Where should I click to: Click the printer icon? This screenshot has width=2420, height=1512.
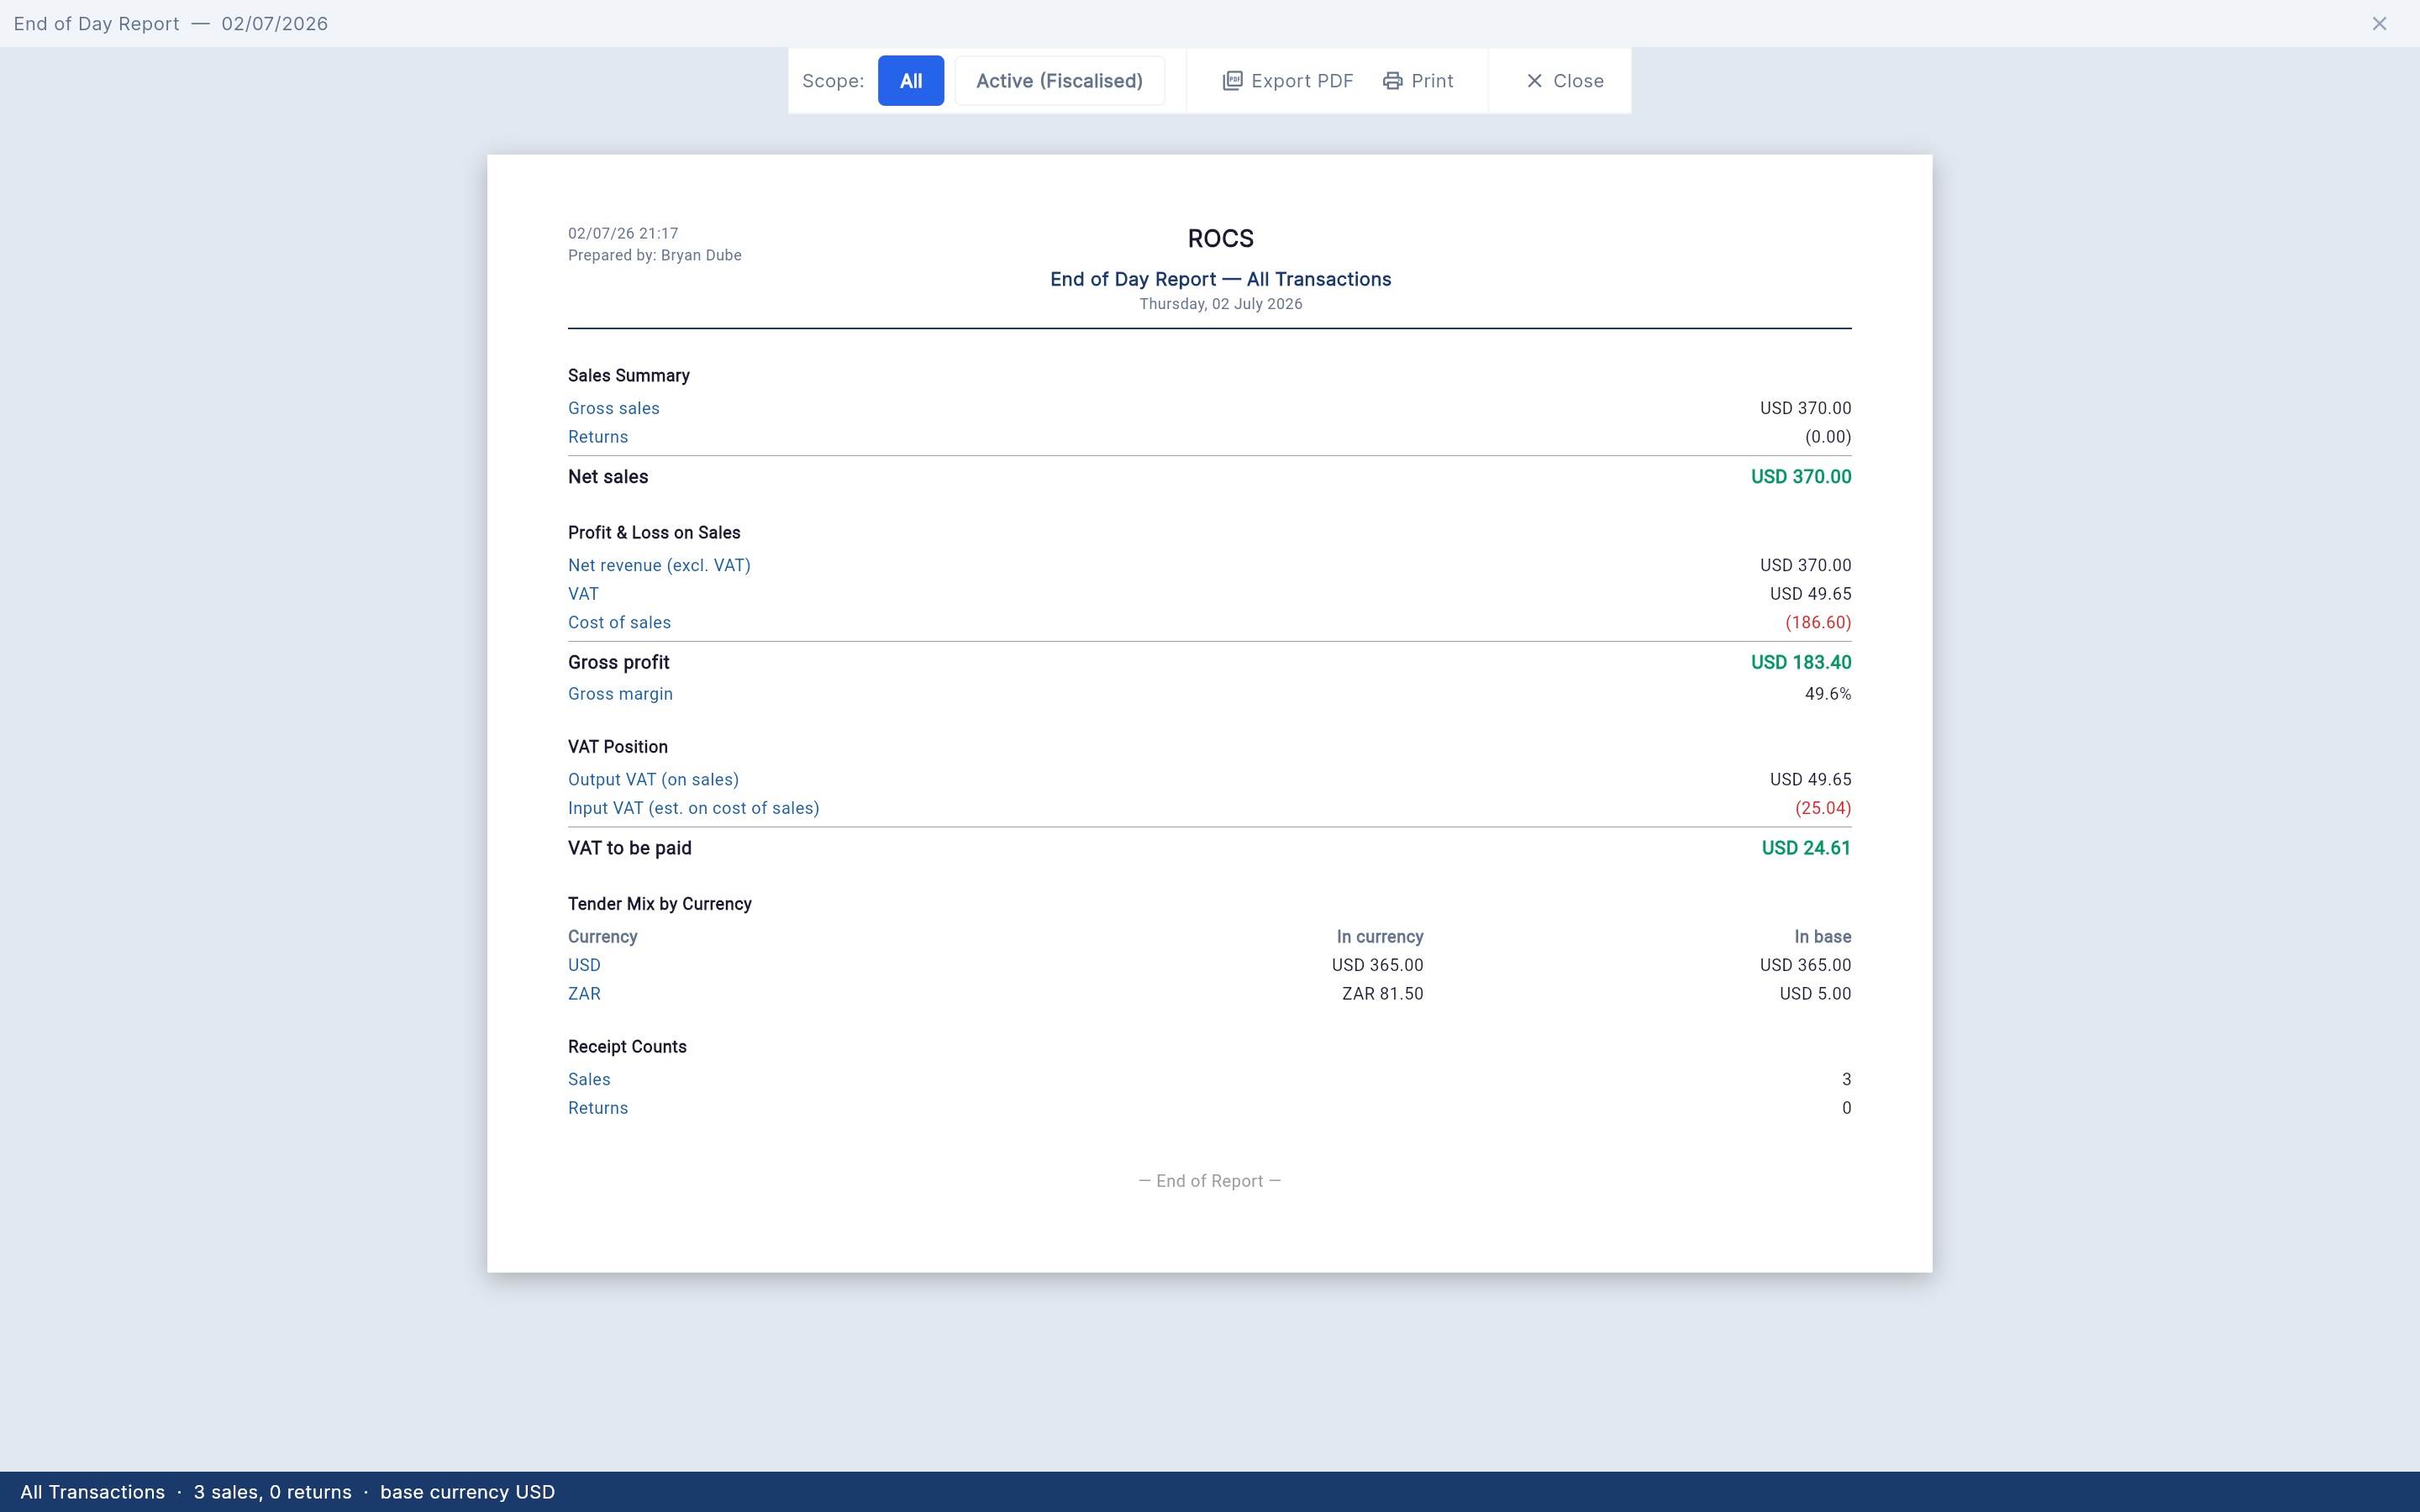pos(1393,81)
